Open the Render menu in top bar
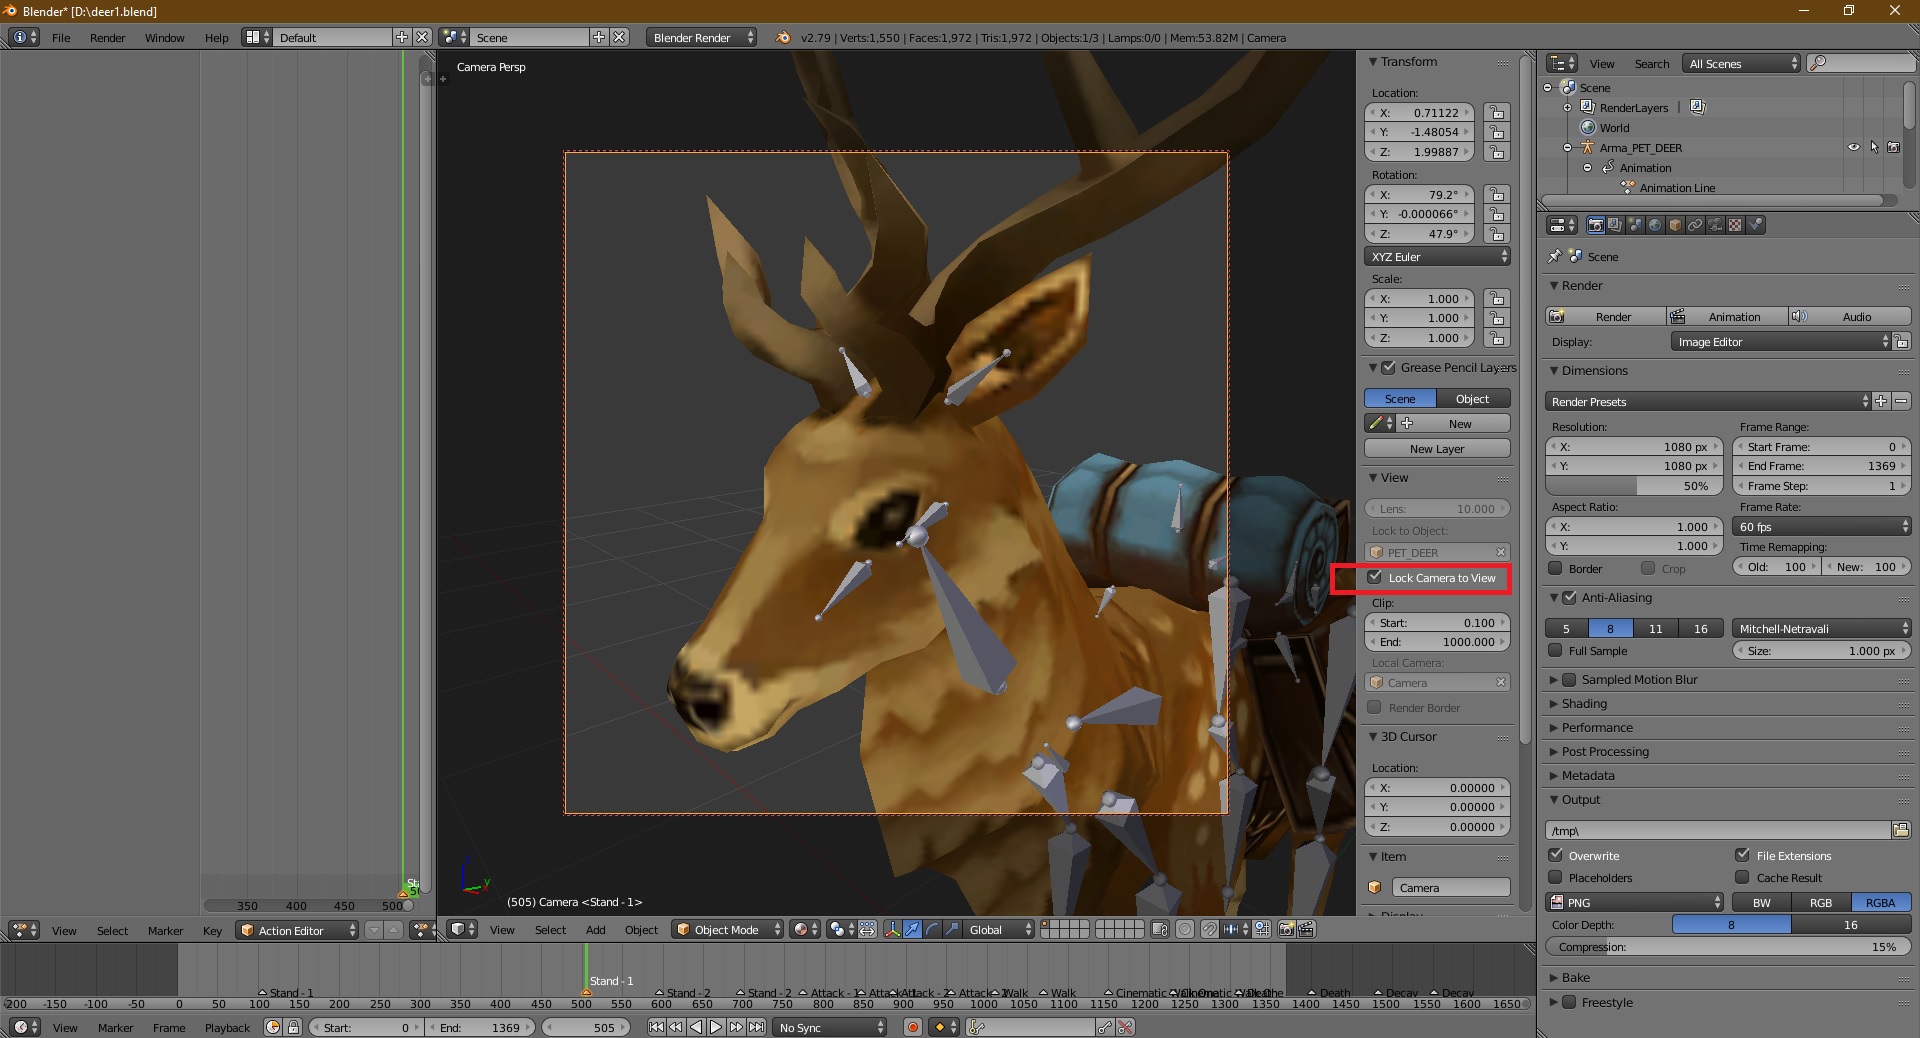 click(x=107, y=38)
